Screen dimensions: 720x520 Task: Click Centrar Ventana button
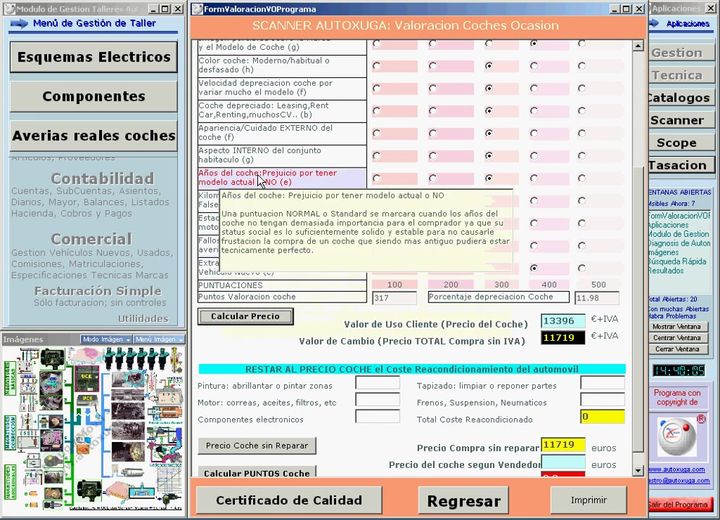tap(677, 338)
